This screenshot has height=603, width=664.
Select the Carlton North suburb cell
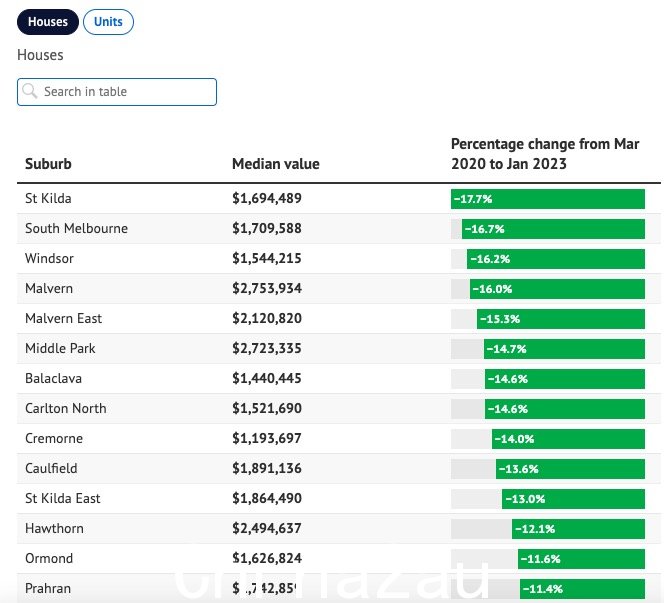pos(66,408)
